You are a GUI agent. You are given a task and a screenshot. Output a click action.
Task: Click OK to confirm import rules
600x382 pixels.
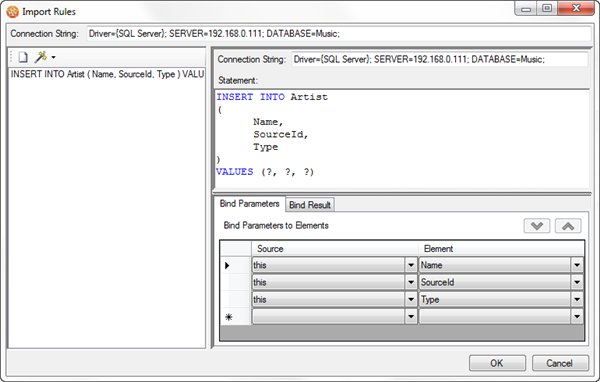pos(497,363)
